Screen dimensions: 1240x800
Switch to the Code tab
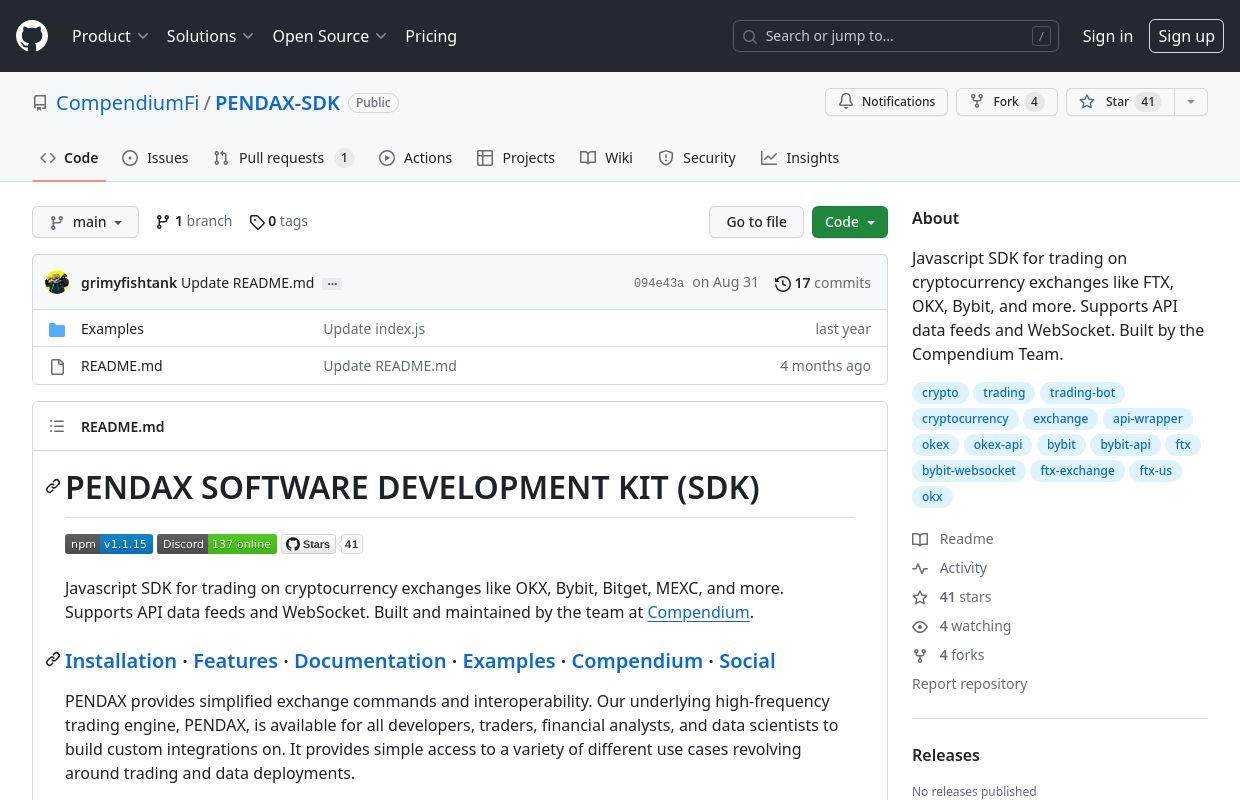coord(69,158)
